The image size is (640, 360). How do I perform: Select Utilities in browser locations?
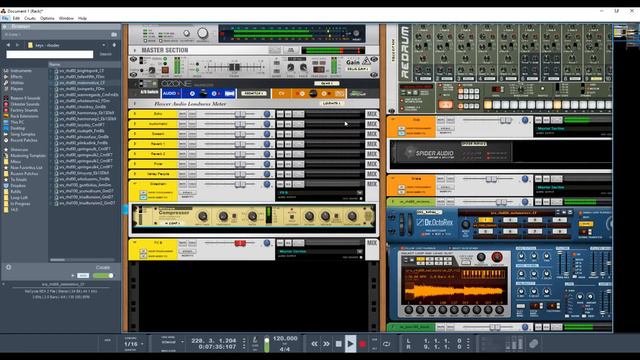click(x=17, y=83)
